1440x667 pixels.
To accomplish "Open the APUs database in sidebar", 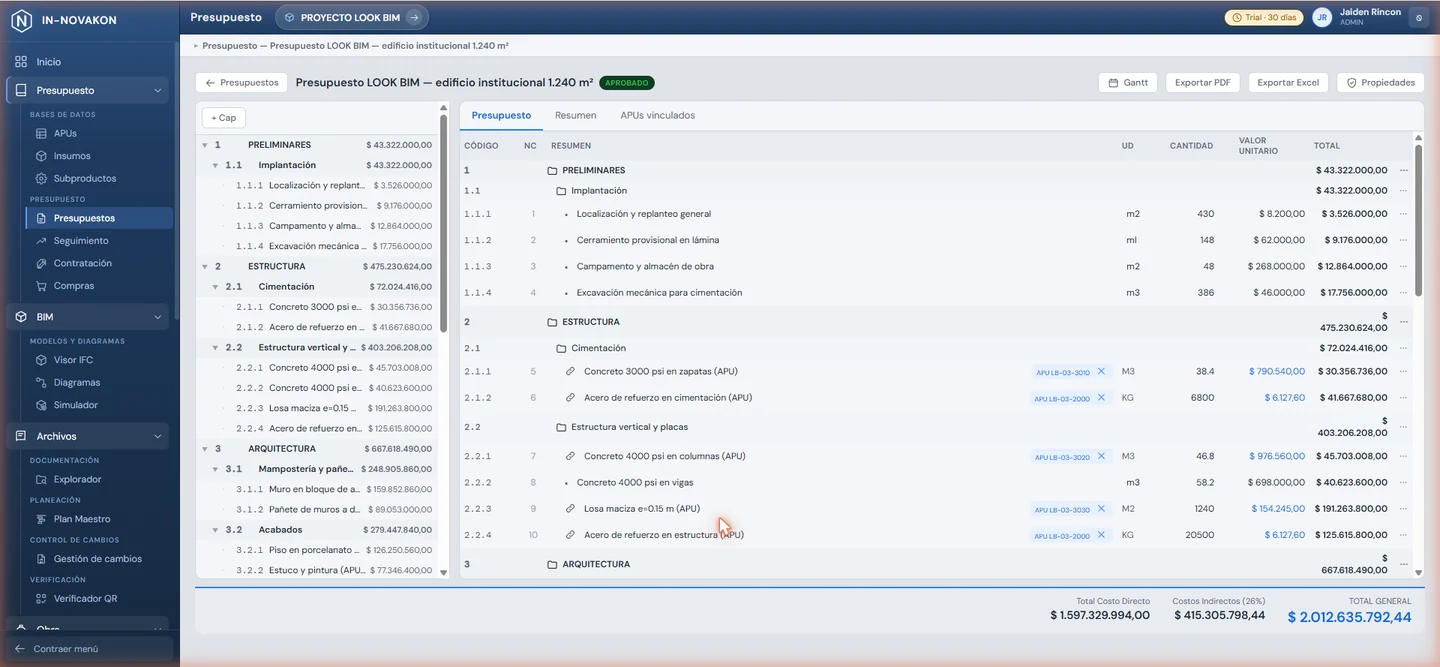I will 65,133.
